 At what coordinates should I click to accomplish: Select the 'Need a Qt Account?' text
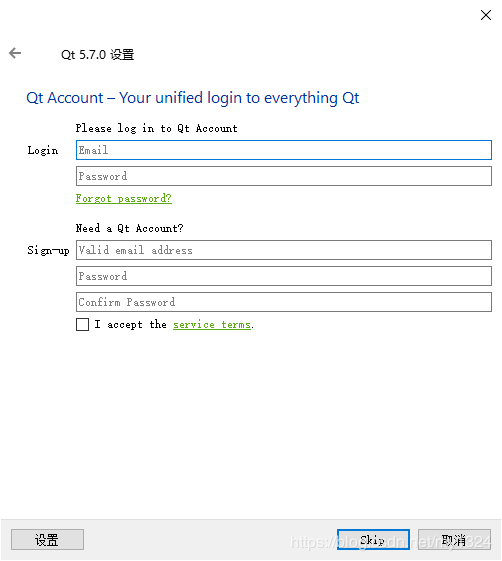130,228
